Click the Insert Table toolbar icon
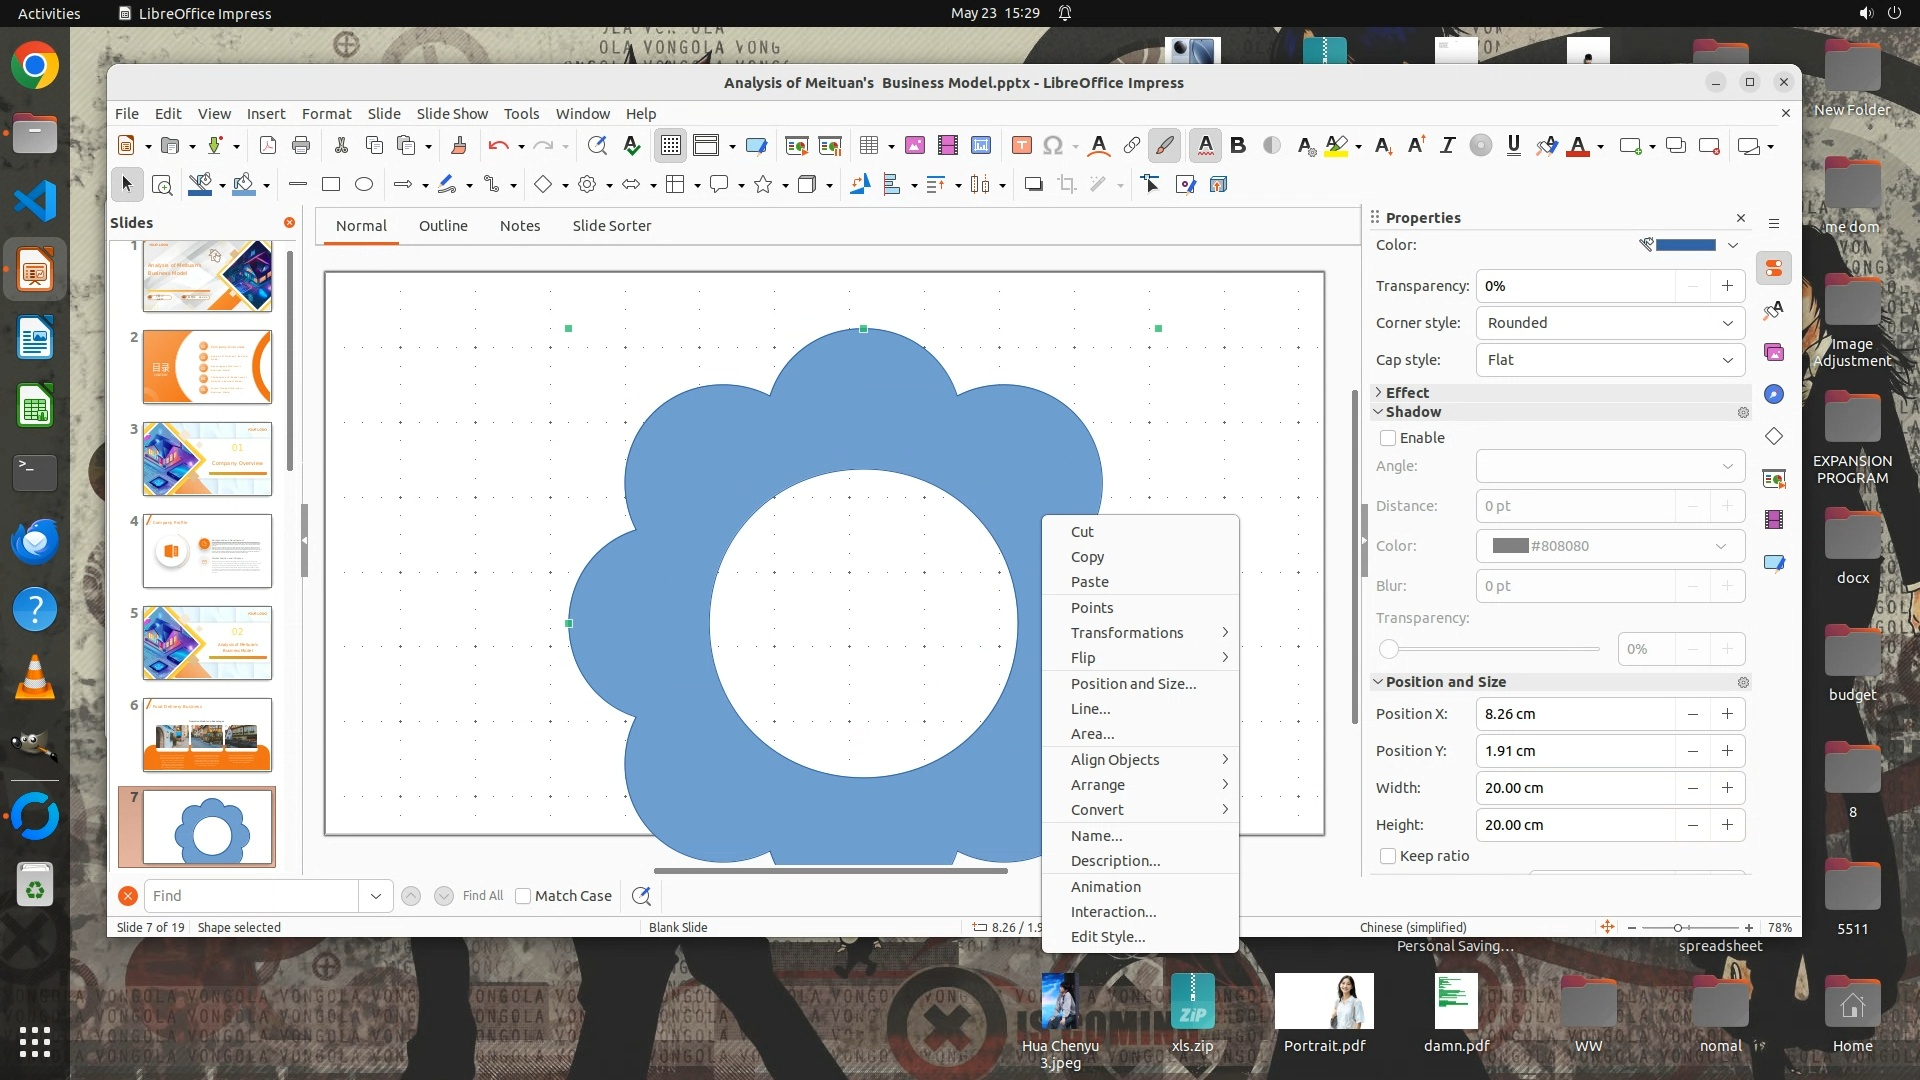Image resolution: width=1920 pixels, height=1080 pixels. [868, 146]
